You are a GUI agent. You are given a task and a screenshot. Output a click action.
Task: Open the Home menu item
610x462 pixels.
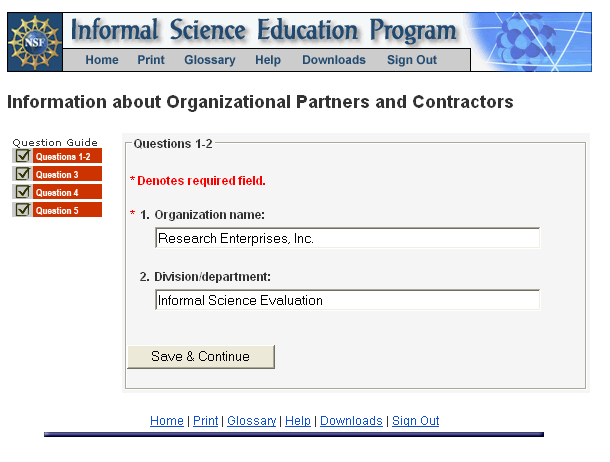(102, 60)
